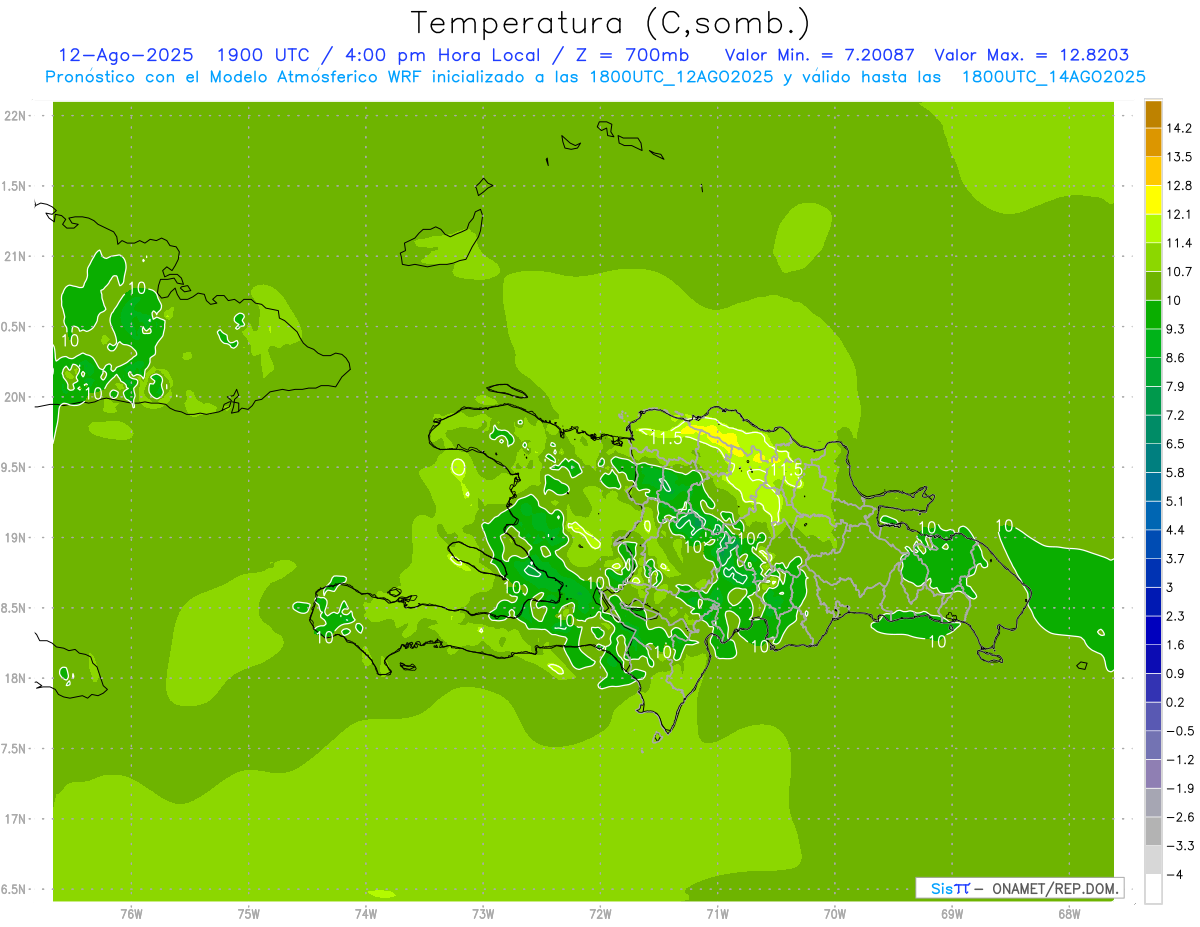Click the -0.5 colorbar label
1200x927 pixels.
point(1179,731)
